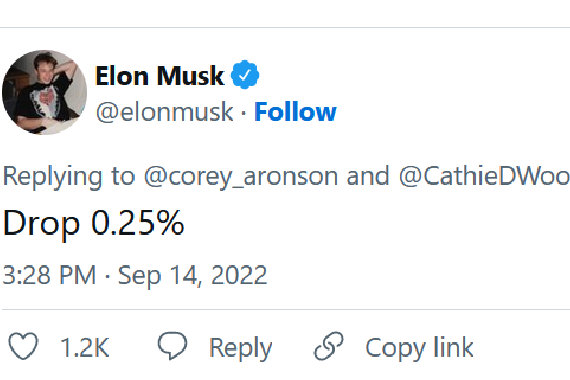
Task: Follow the account via Follow link
Action: pyautogui.click(x=295, y=112)
